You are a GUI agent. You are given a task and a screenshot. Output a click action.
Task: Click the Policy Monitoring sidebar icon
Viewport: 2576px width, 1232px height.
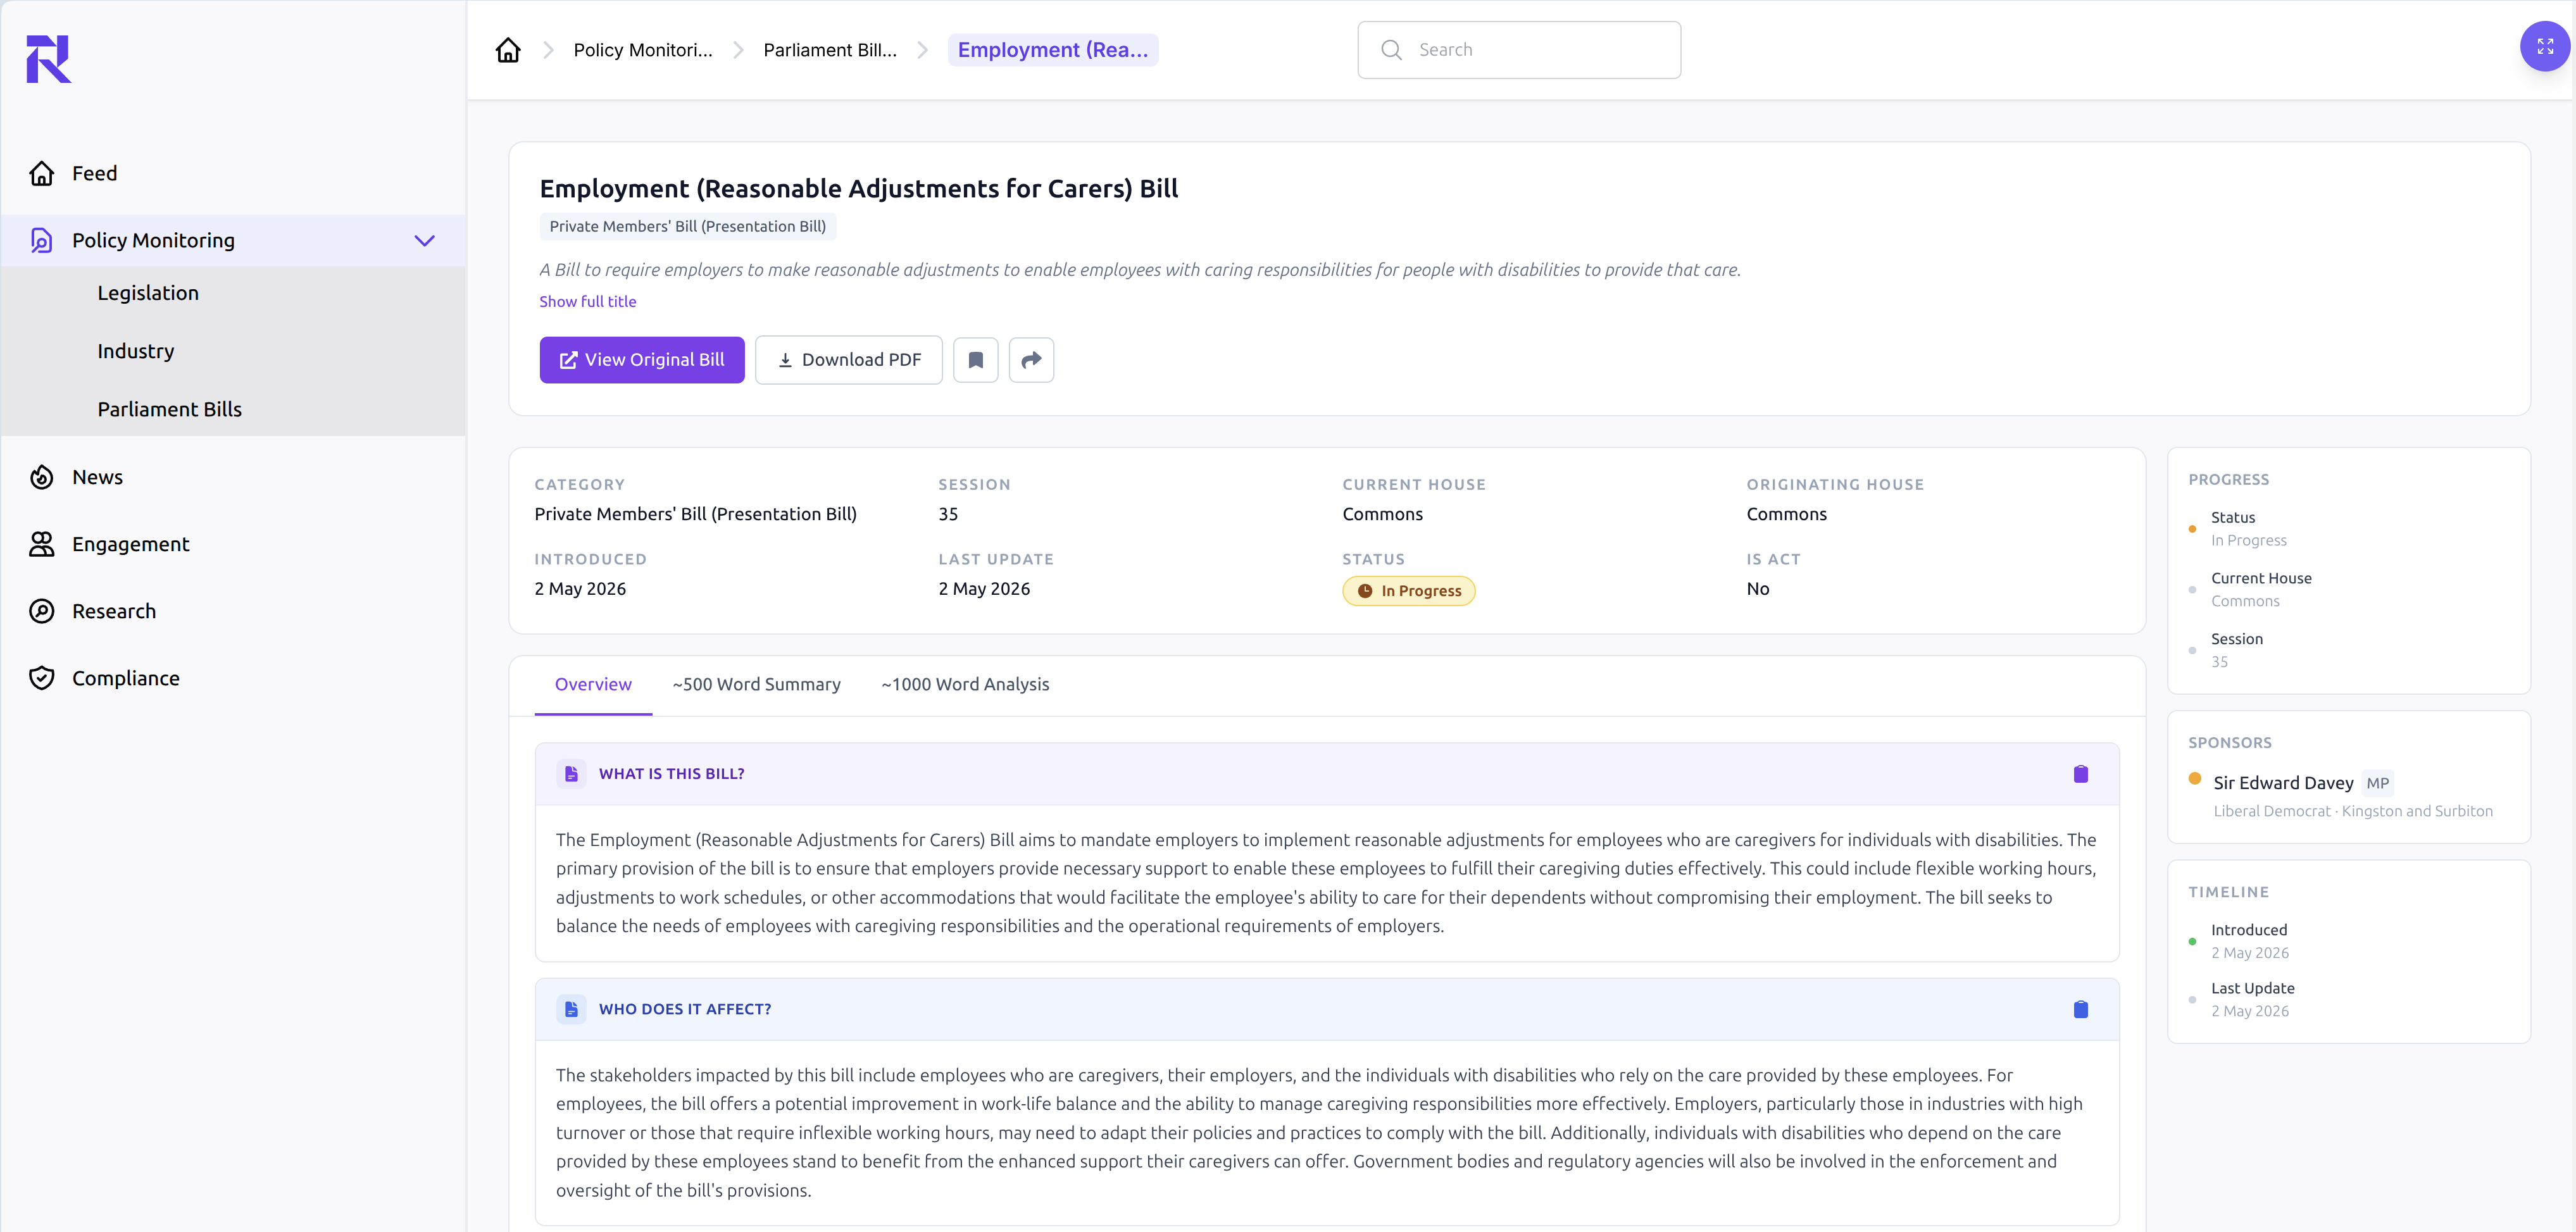tap(41, 240)
